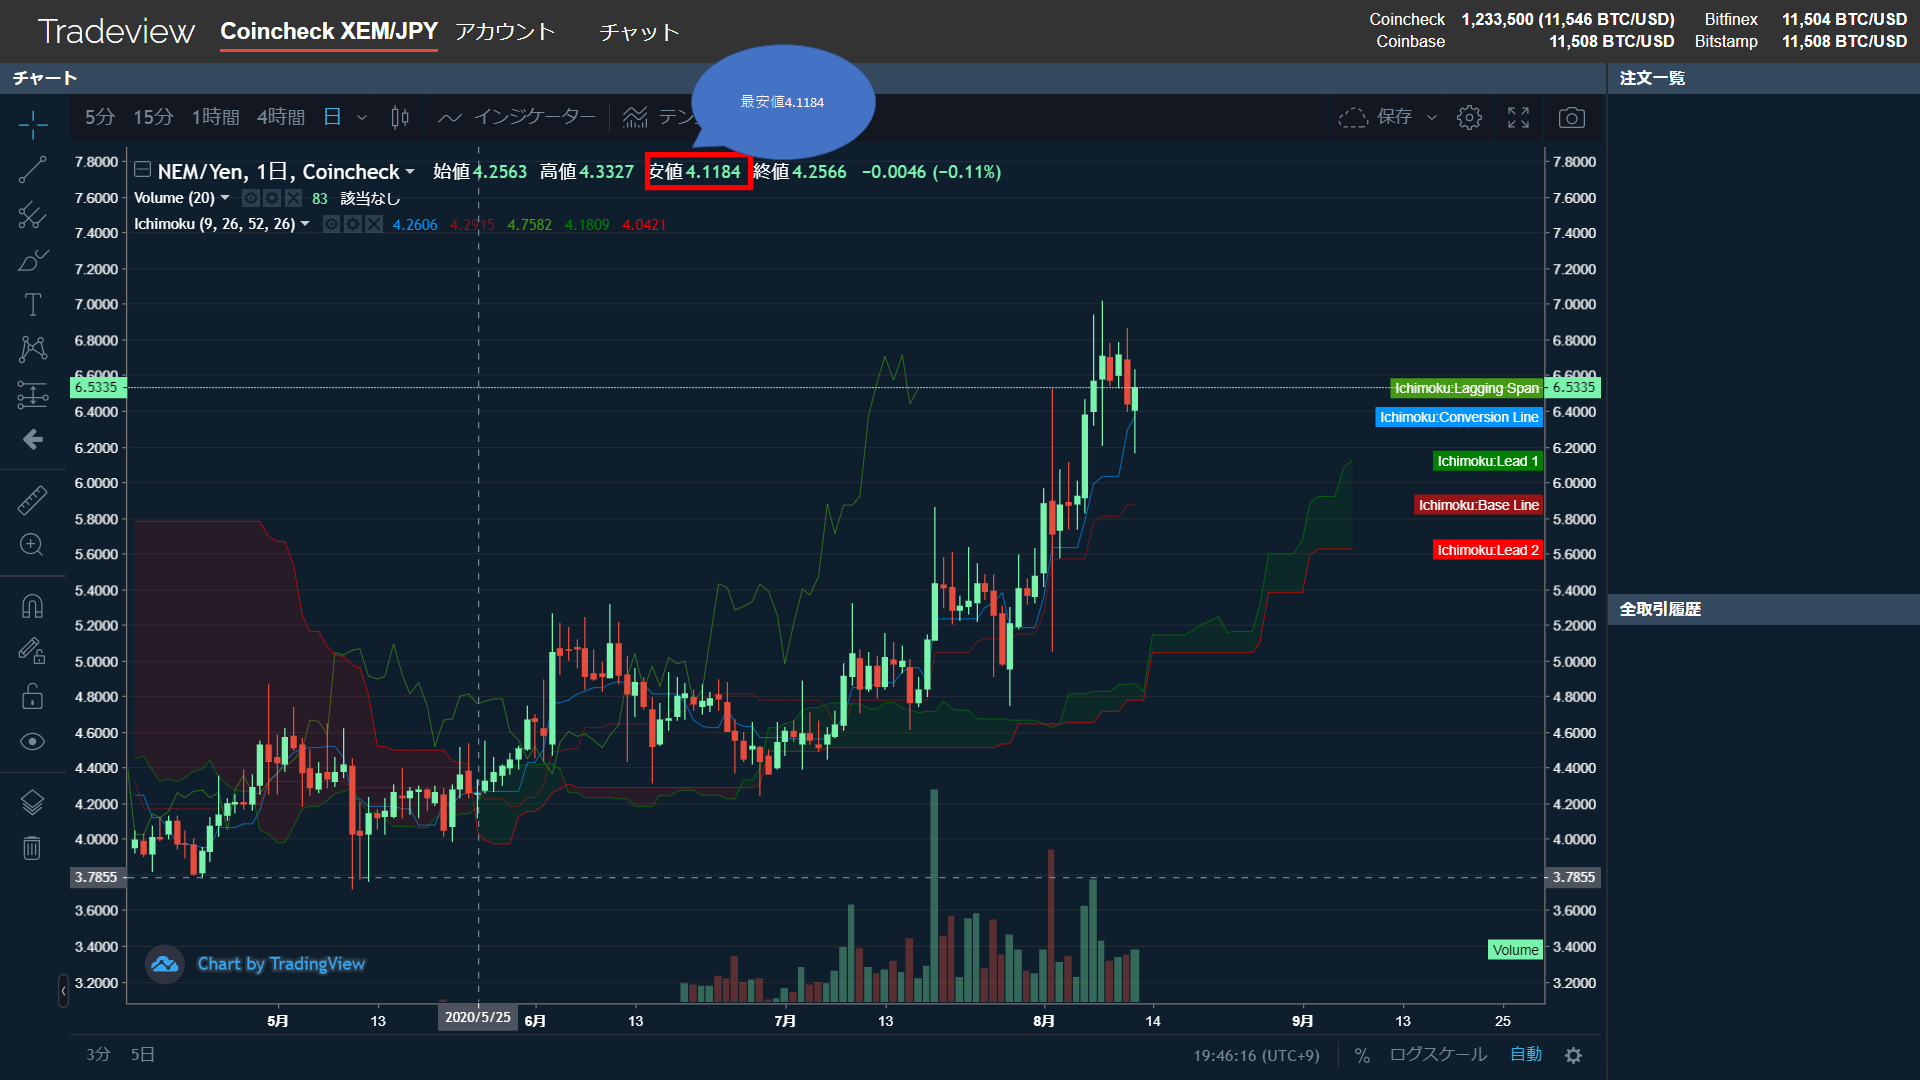Click the Ichimoku:Lead 1 label
The width and height of the screenshot is (1920, 1080).
[1487, 461]
